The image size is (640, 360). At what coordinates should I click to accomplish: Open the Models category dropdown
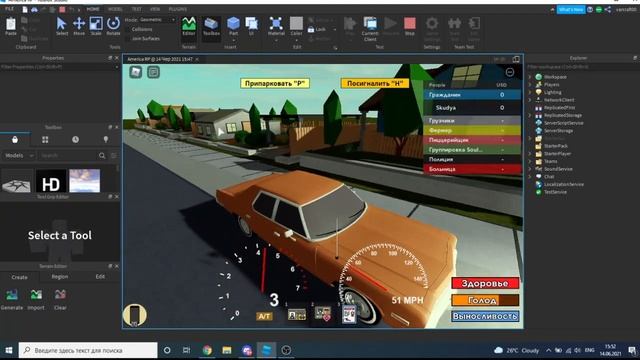click(19, 156)
